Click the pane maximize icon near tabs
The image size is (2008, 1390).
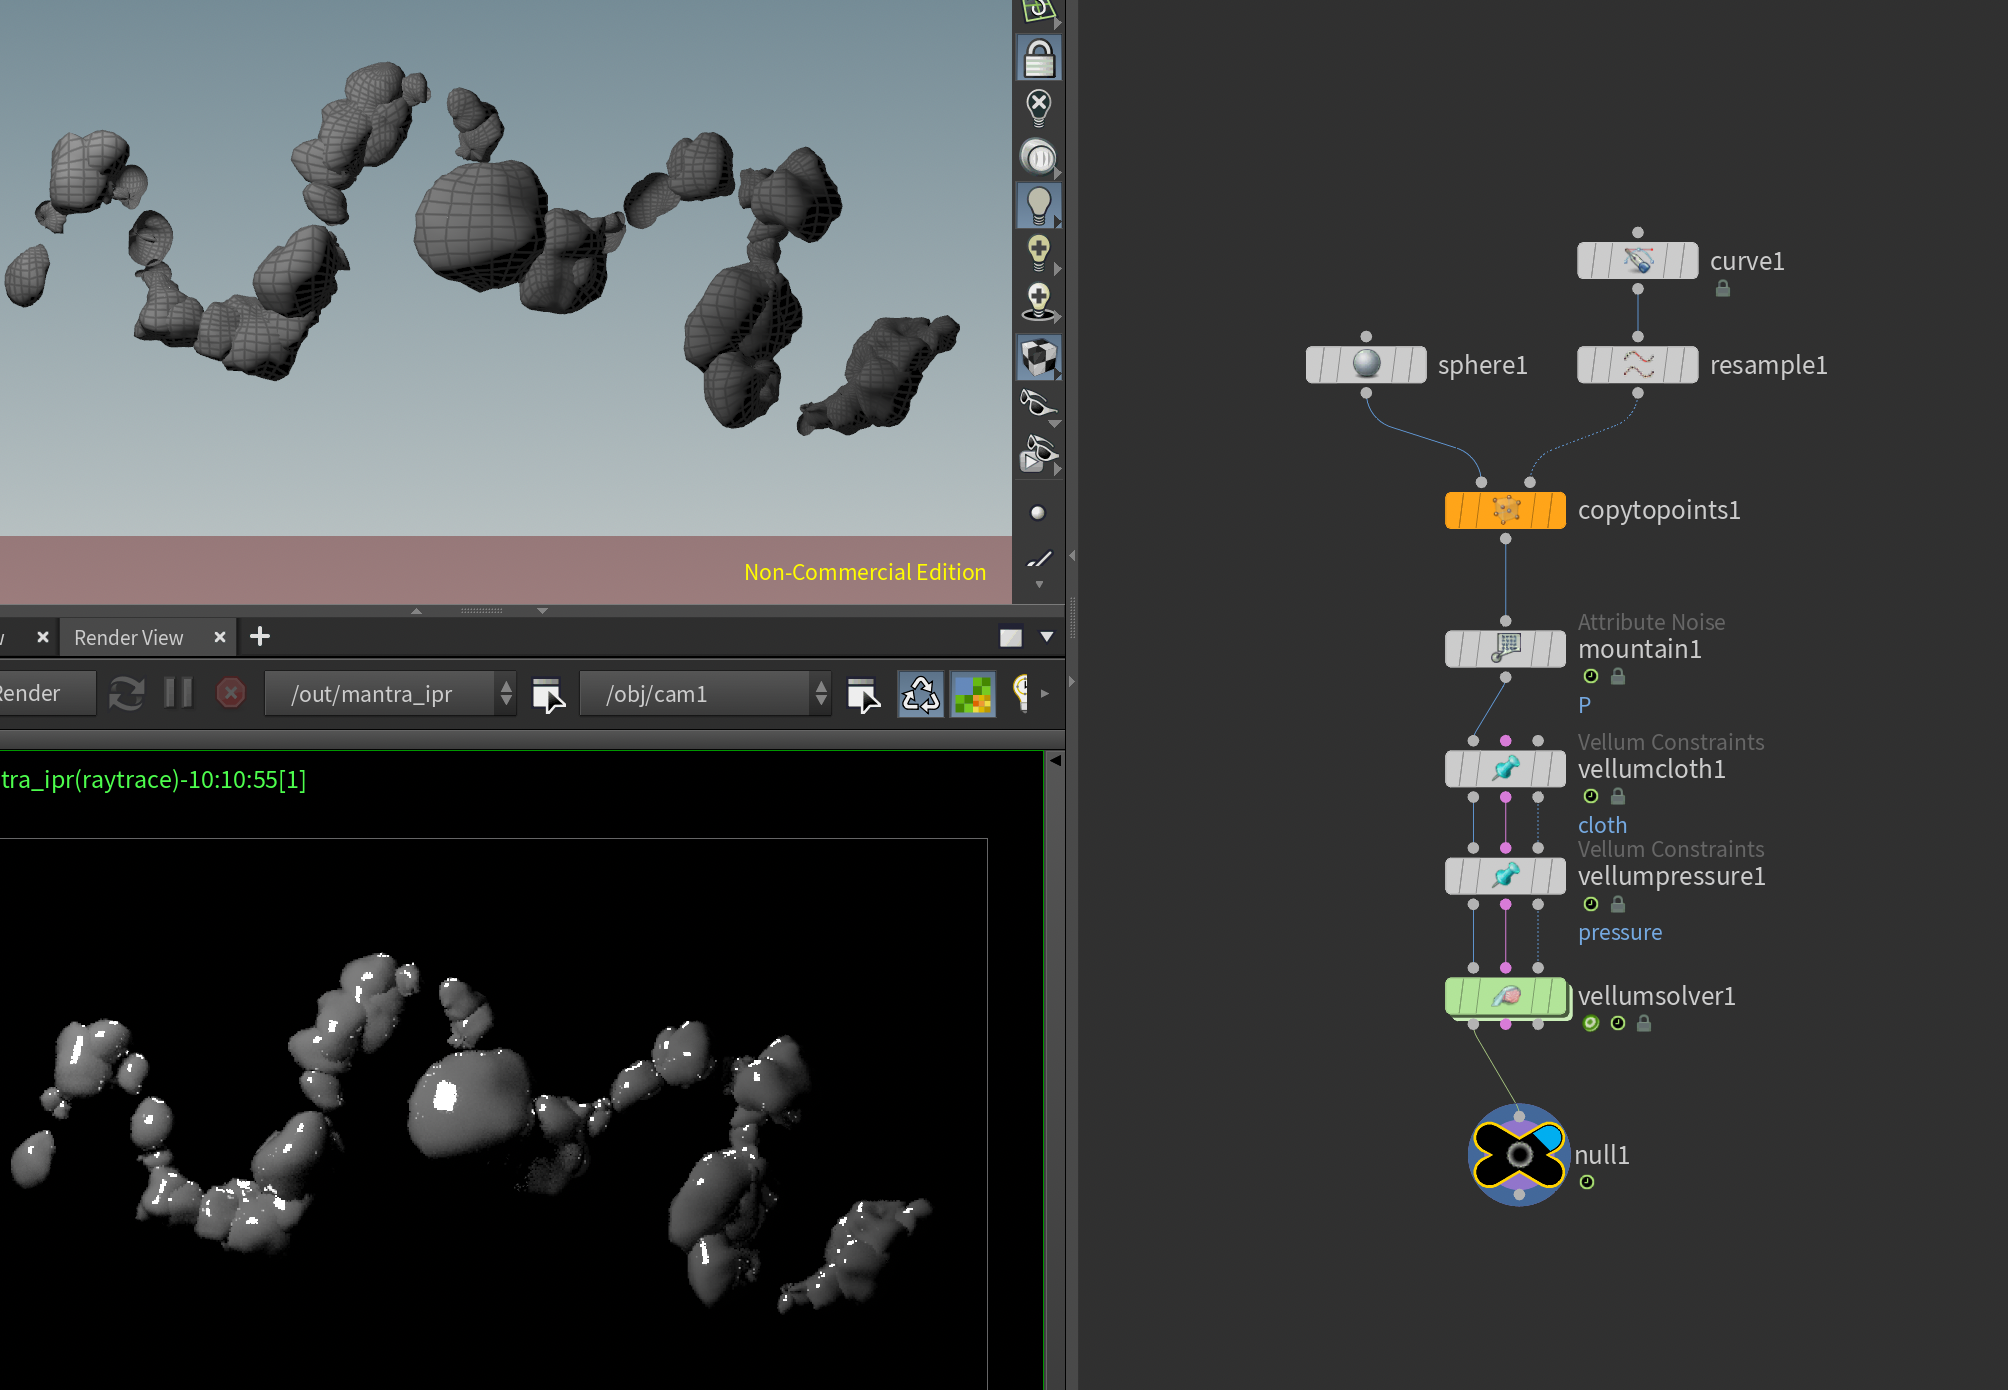tap(1011, 637)
